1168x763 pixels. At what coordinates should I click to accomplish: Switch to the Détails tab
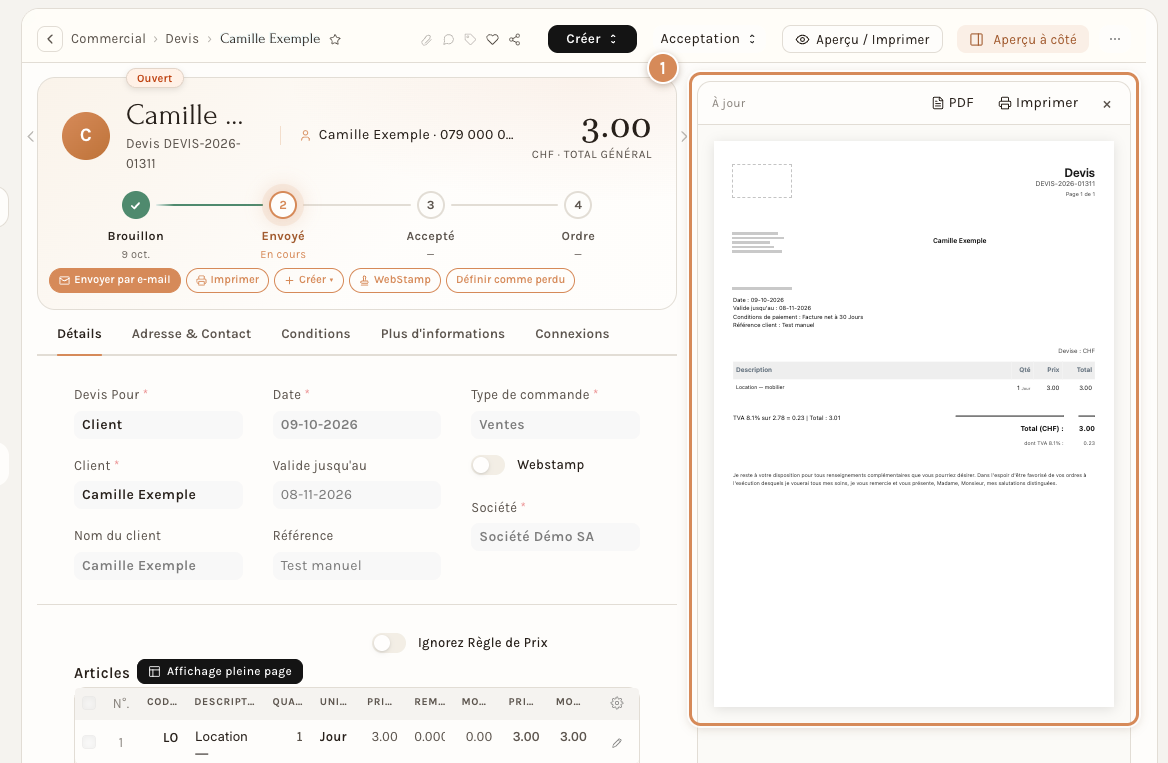(x=80, y=334)
